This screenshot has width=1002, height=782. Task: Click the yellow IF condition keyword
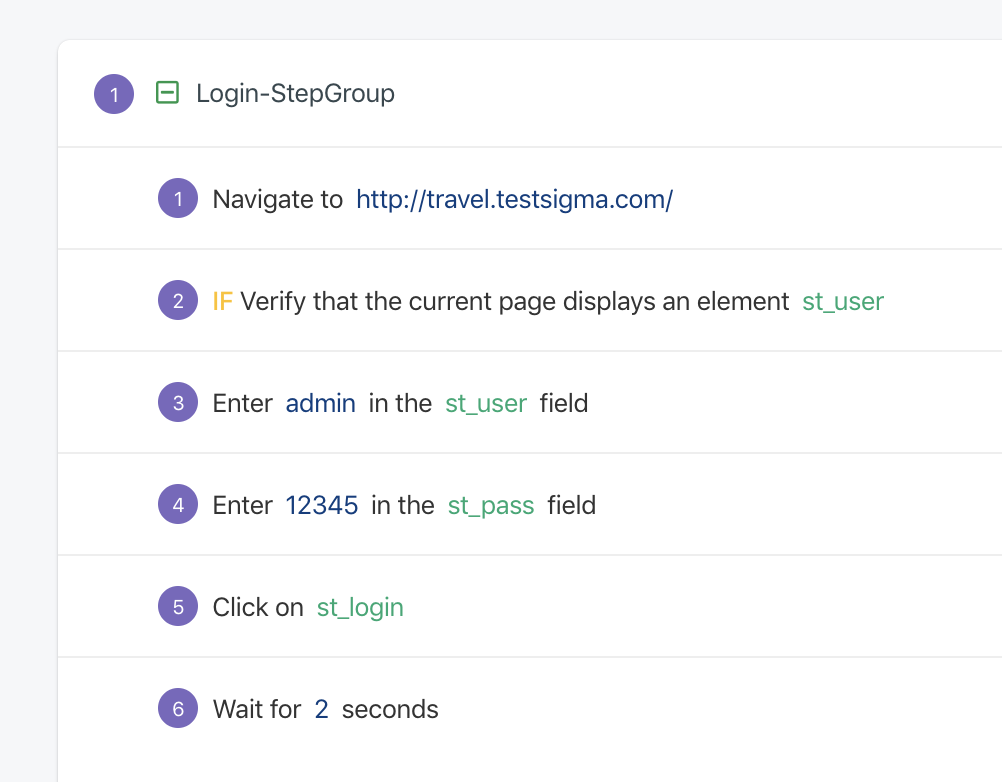[222, 301]
